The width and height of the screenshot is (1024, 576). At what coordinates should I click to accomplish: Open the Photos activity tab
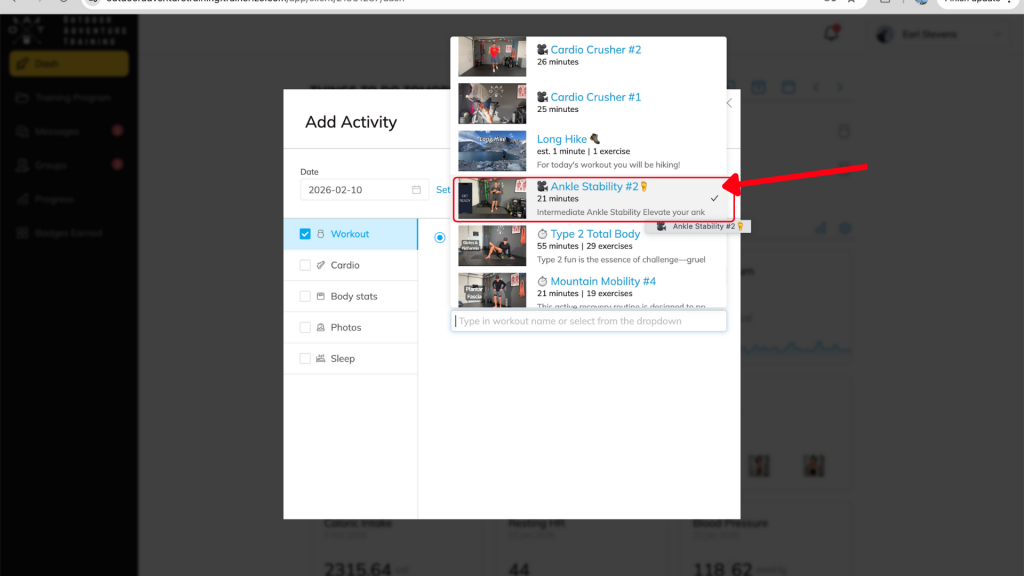tap(346, 328)
